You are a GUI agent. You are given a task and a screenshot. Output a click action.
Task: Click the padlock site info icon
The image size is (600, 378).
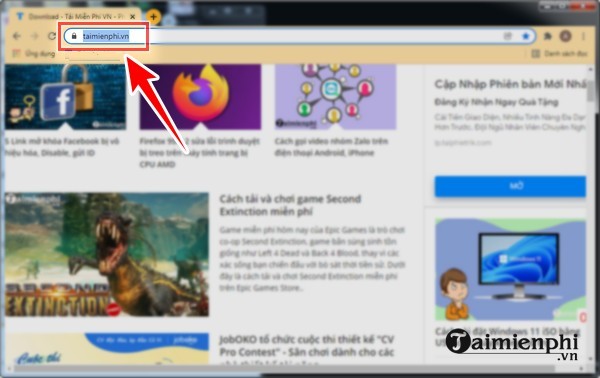pyautogui.click(x=74, y=36)
